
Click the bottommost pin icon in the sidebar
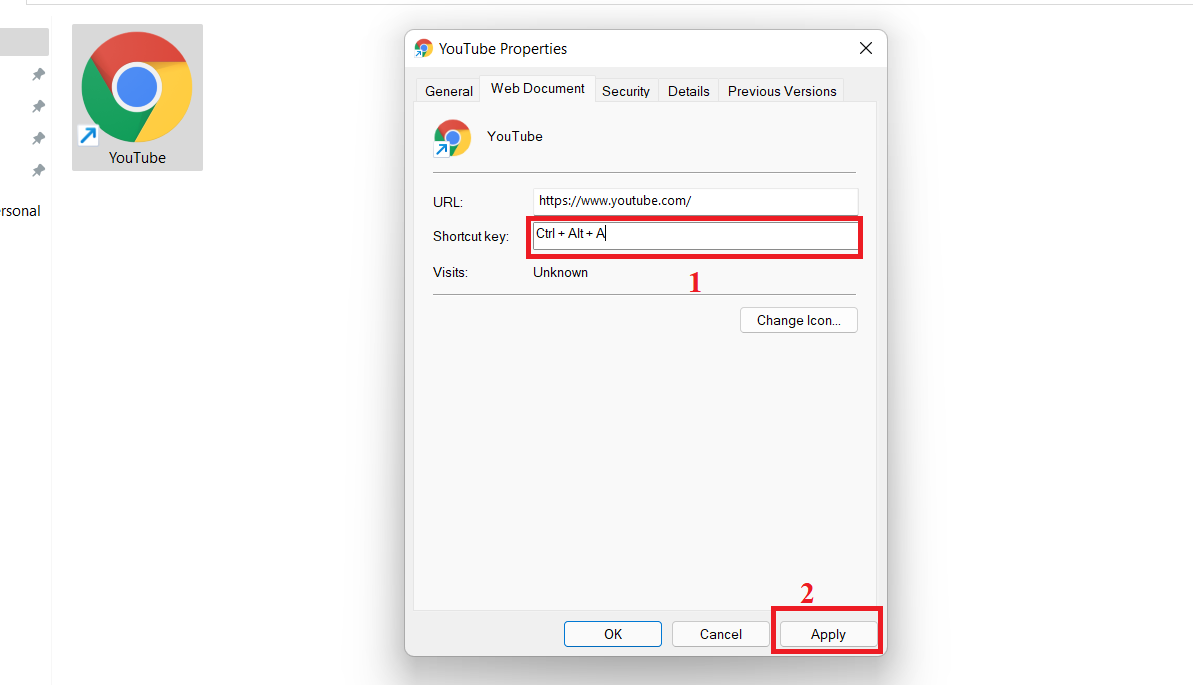point(38,170)
